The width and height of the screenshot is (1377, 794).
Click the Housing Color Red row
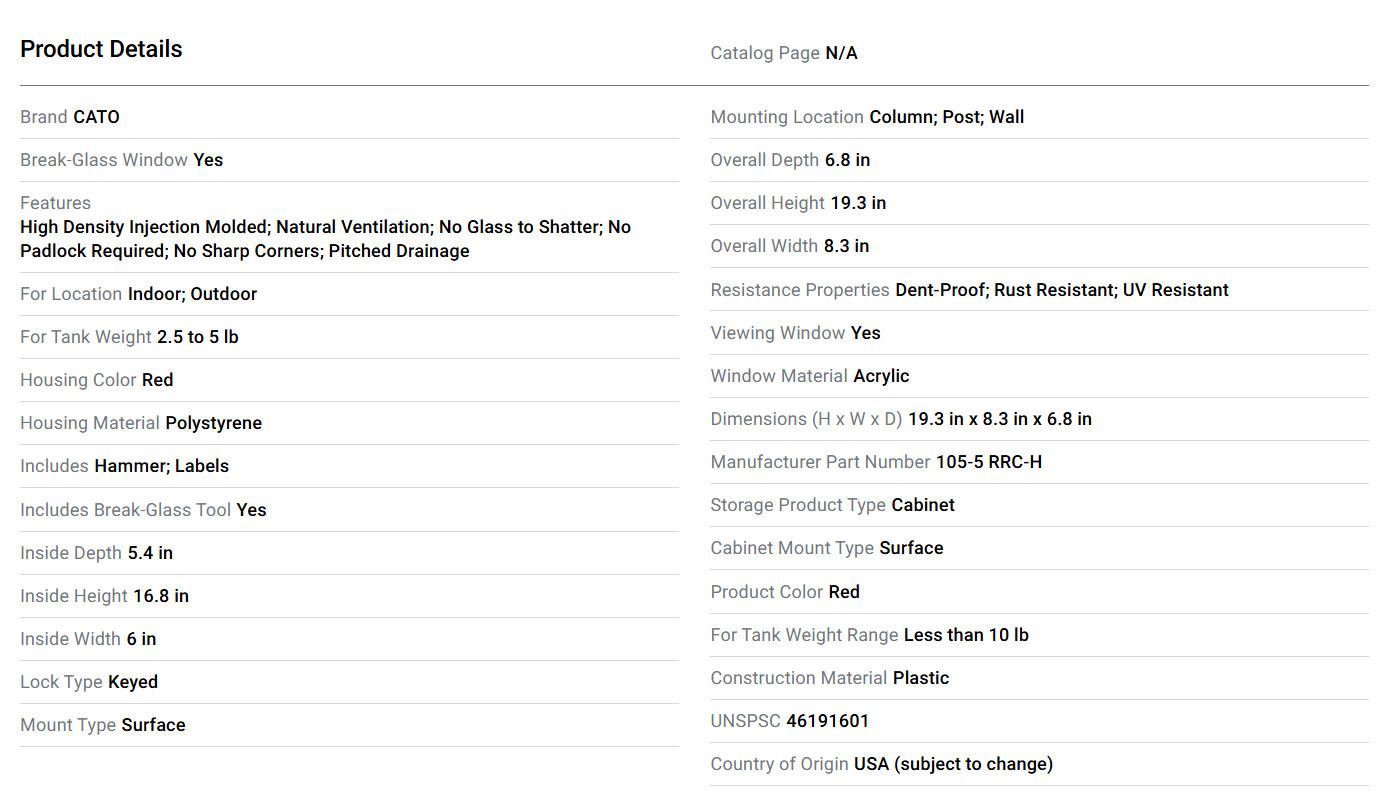tap(349, 380)
